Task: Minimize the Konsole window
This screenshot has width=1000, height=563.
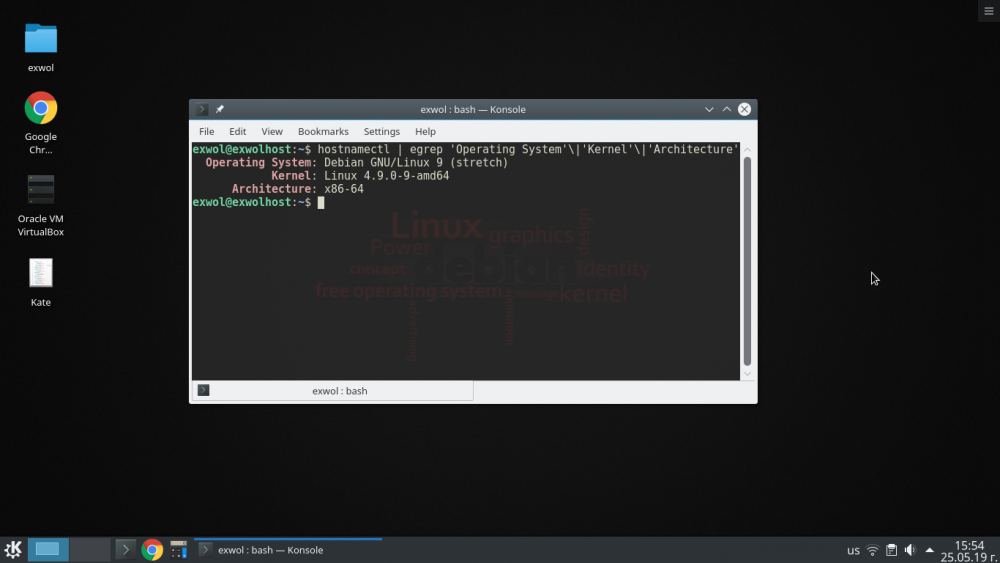Action: (709, 109)
